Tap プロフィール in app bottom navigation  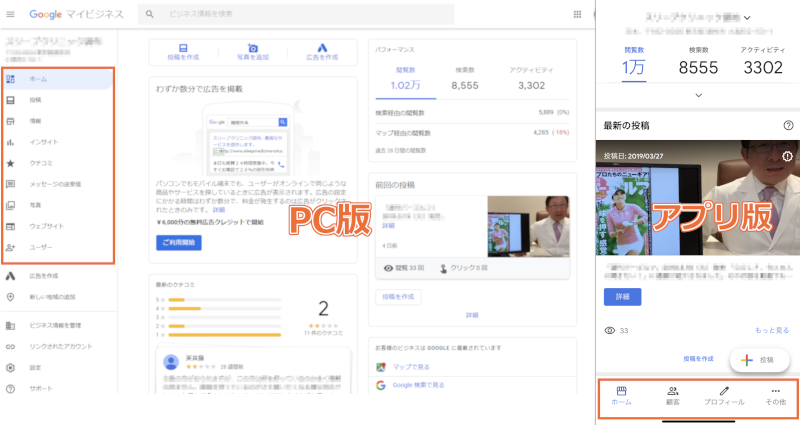[724, 395]
